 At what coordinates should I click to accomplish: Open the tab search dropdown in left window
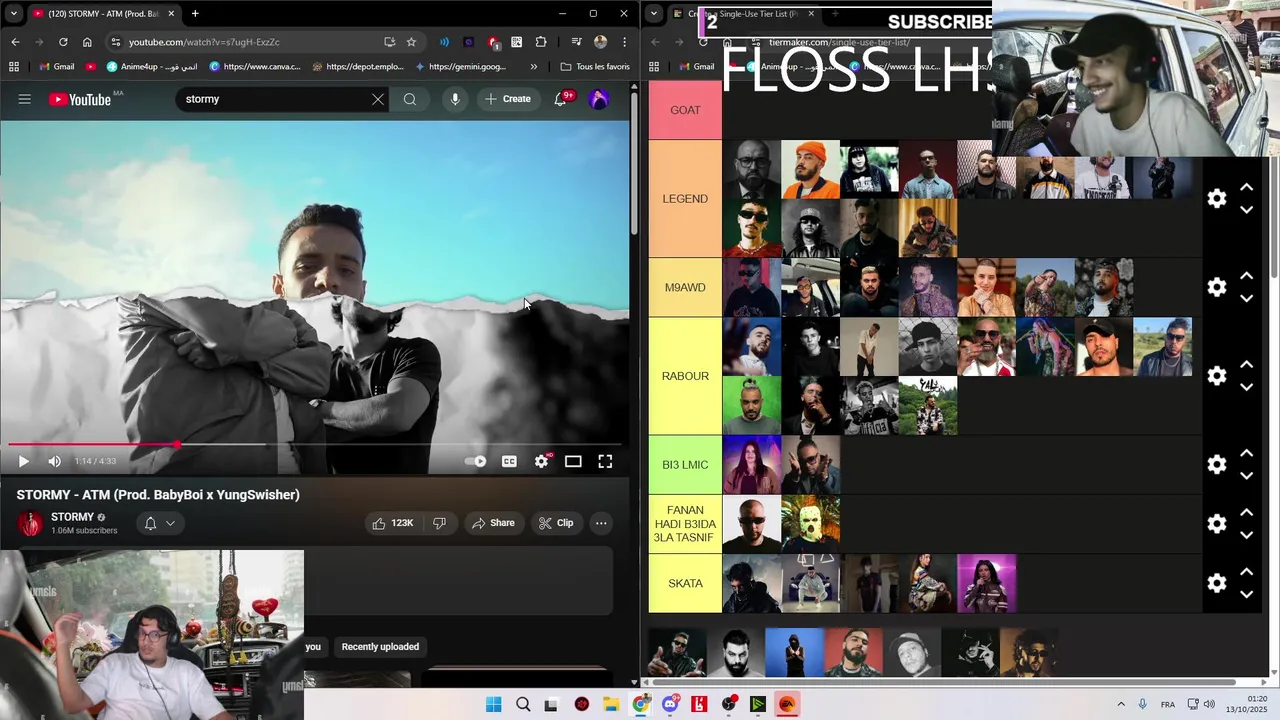pos(13,13)
